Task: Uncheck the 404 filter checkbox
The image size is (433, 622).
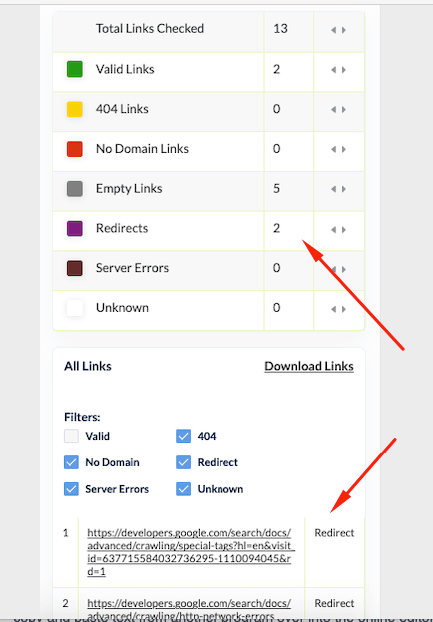Action: [x=183, y=436]
